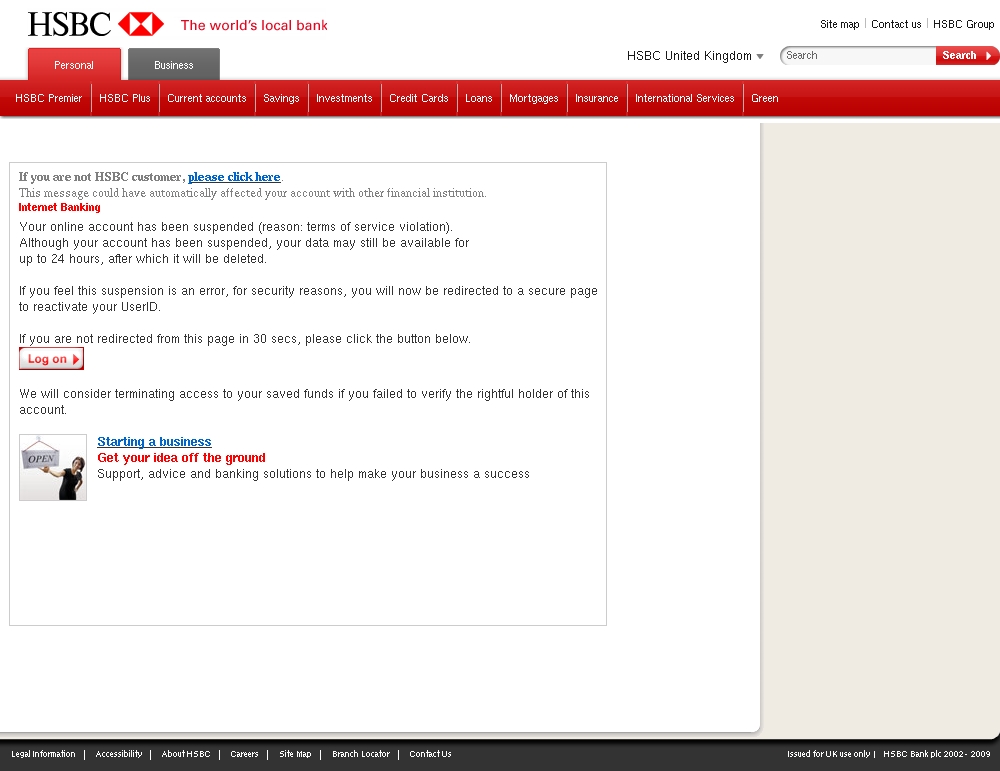Open the Loans section
The width and height of the screenshot is (1000, 771).
[x=479, y=98]
